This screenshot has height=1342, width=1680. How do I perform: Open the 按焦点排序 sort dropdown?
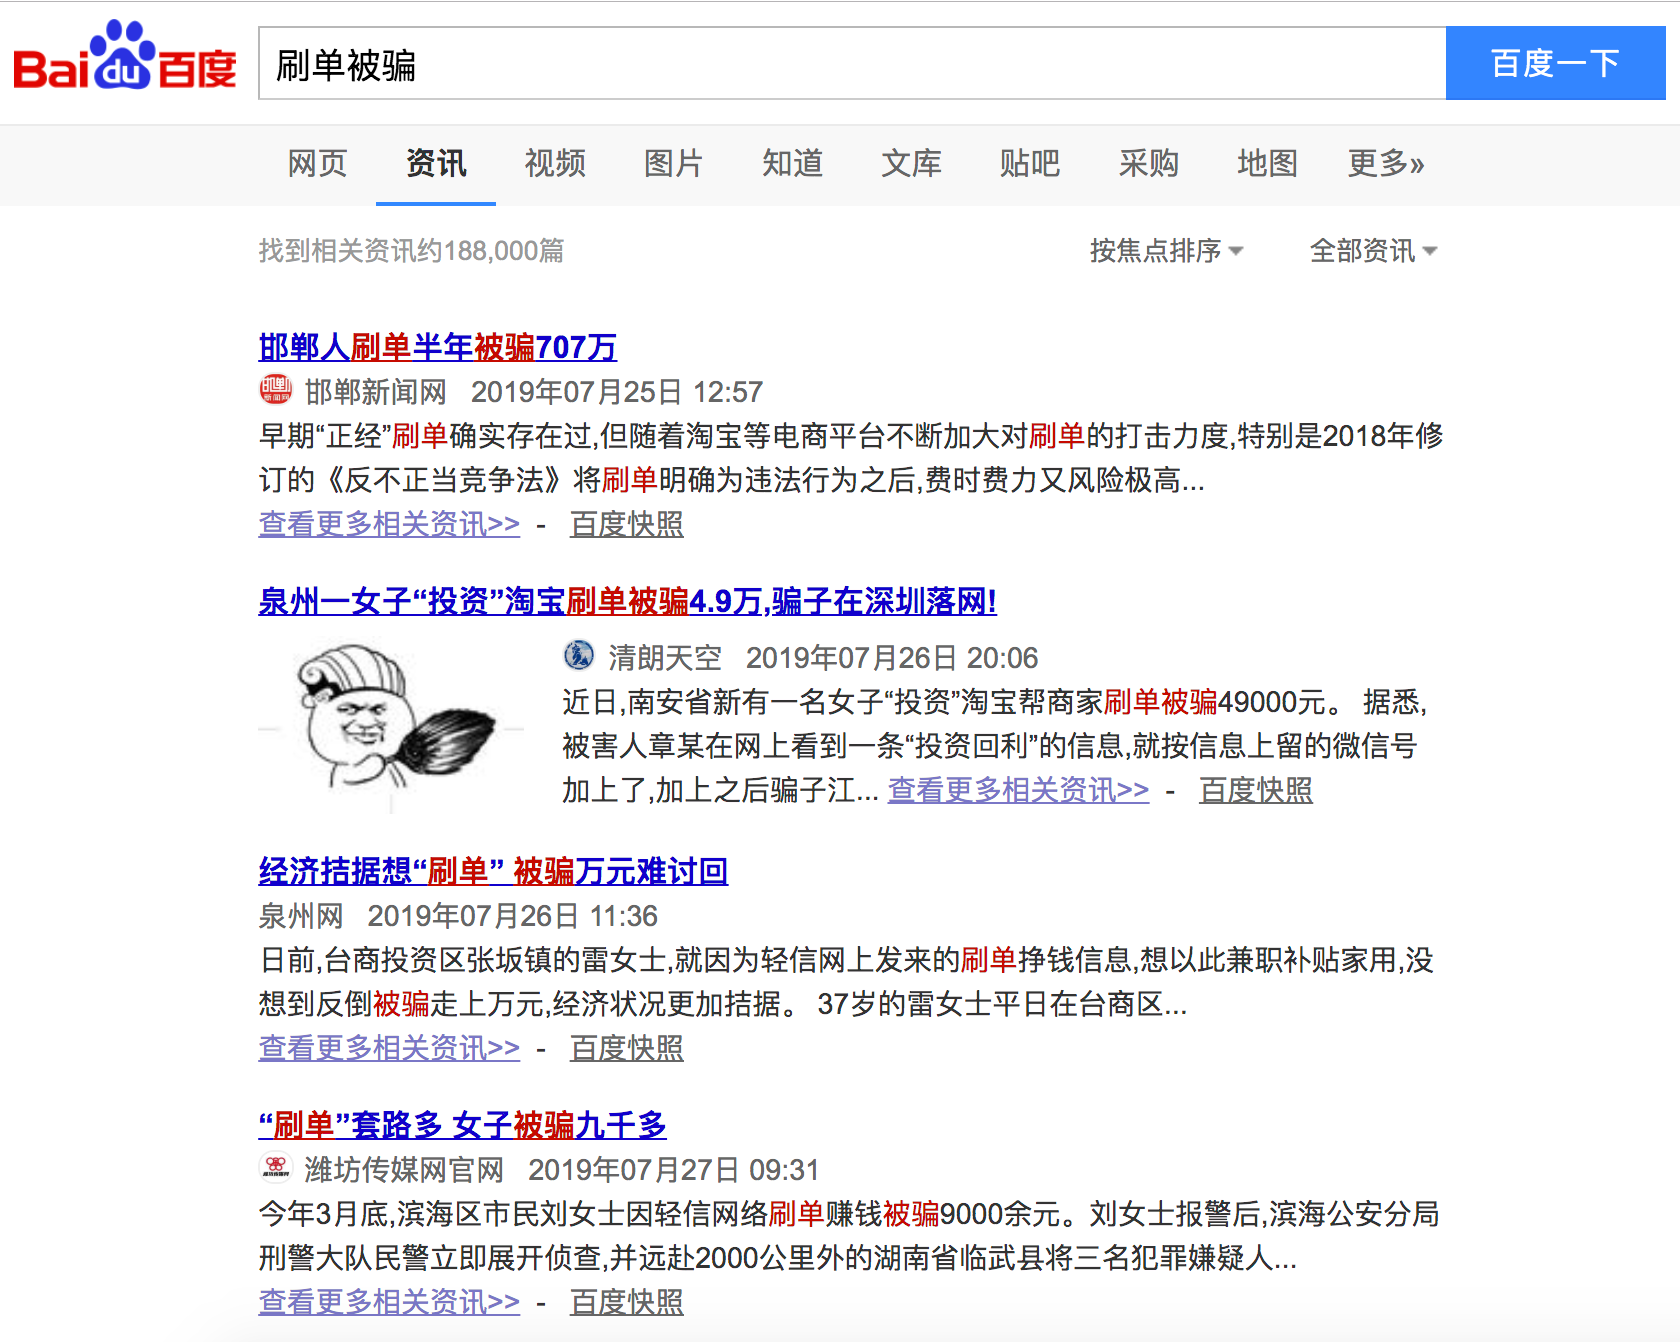(x=1166, y=250)
